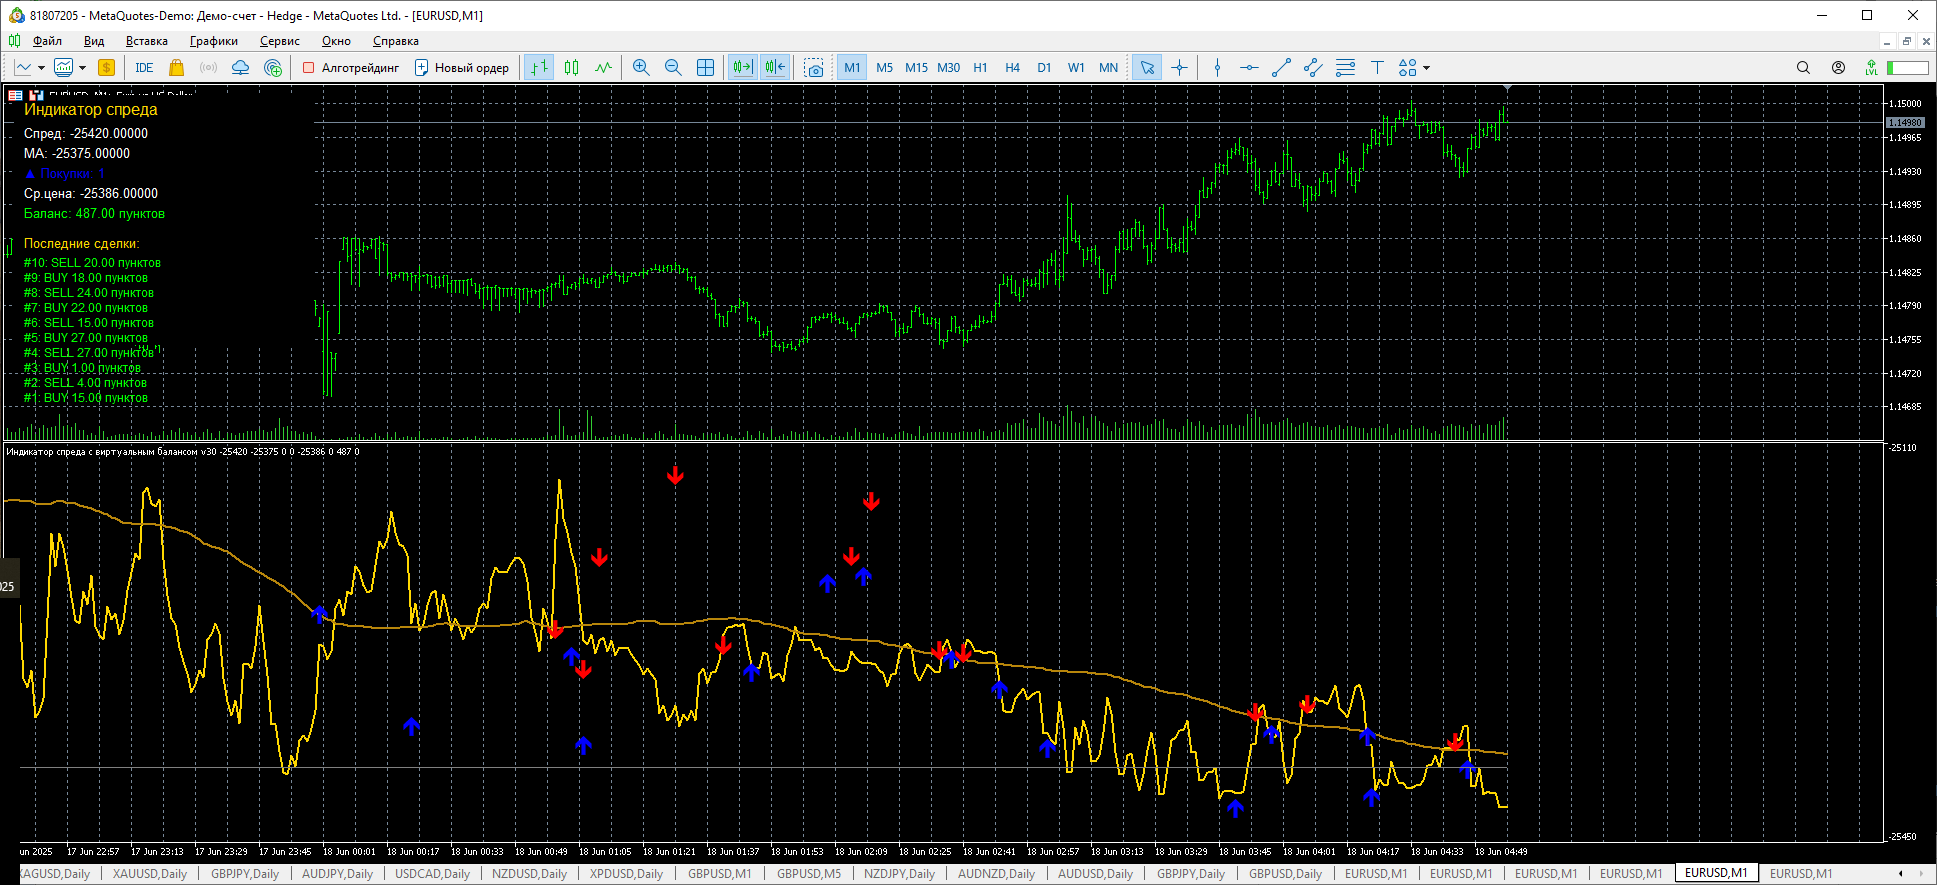Open the Market shopping bag icon
This screenshot has height=885, width=1937.
point(177,68)
